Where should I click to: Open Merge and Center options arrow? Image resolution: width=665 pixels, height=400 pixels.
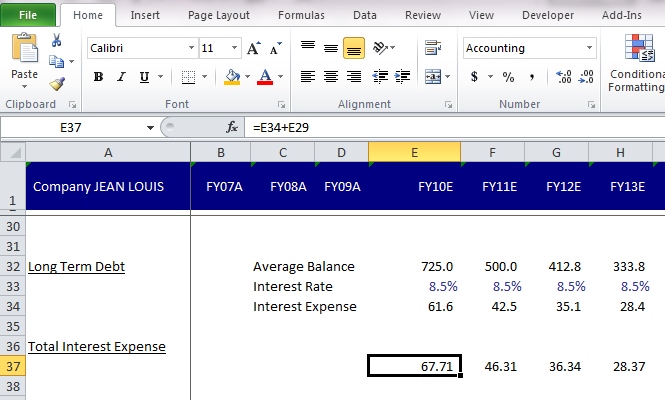(x=447, y=77)
